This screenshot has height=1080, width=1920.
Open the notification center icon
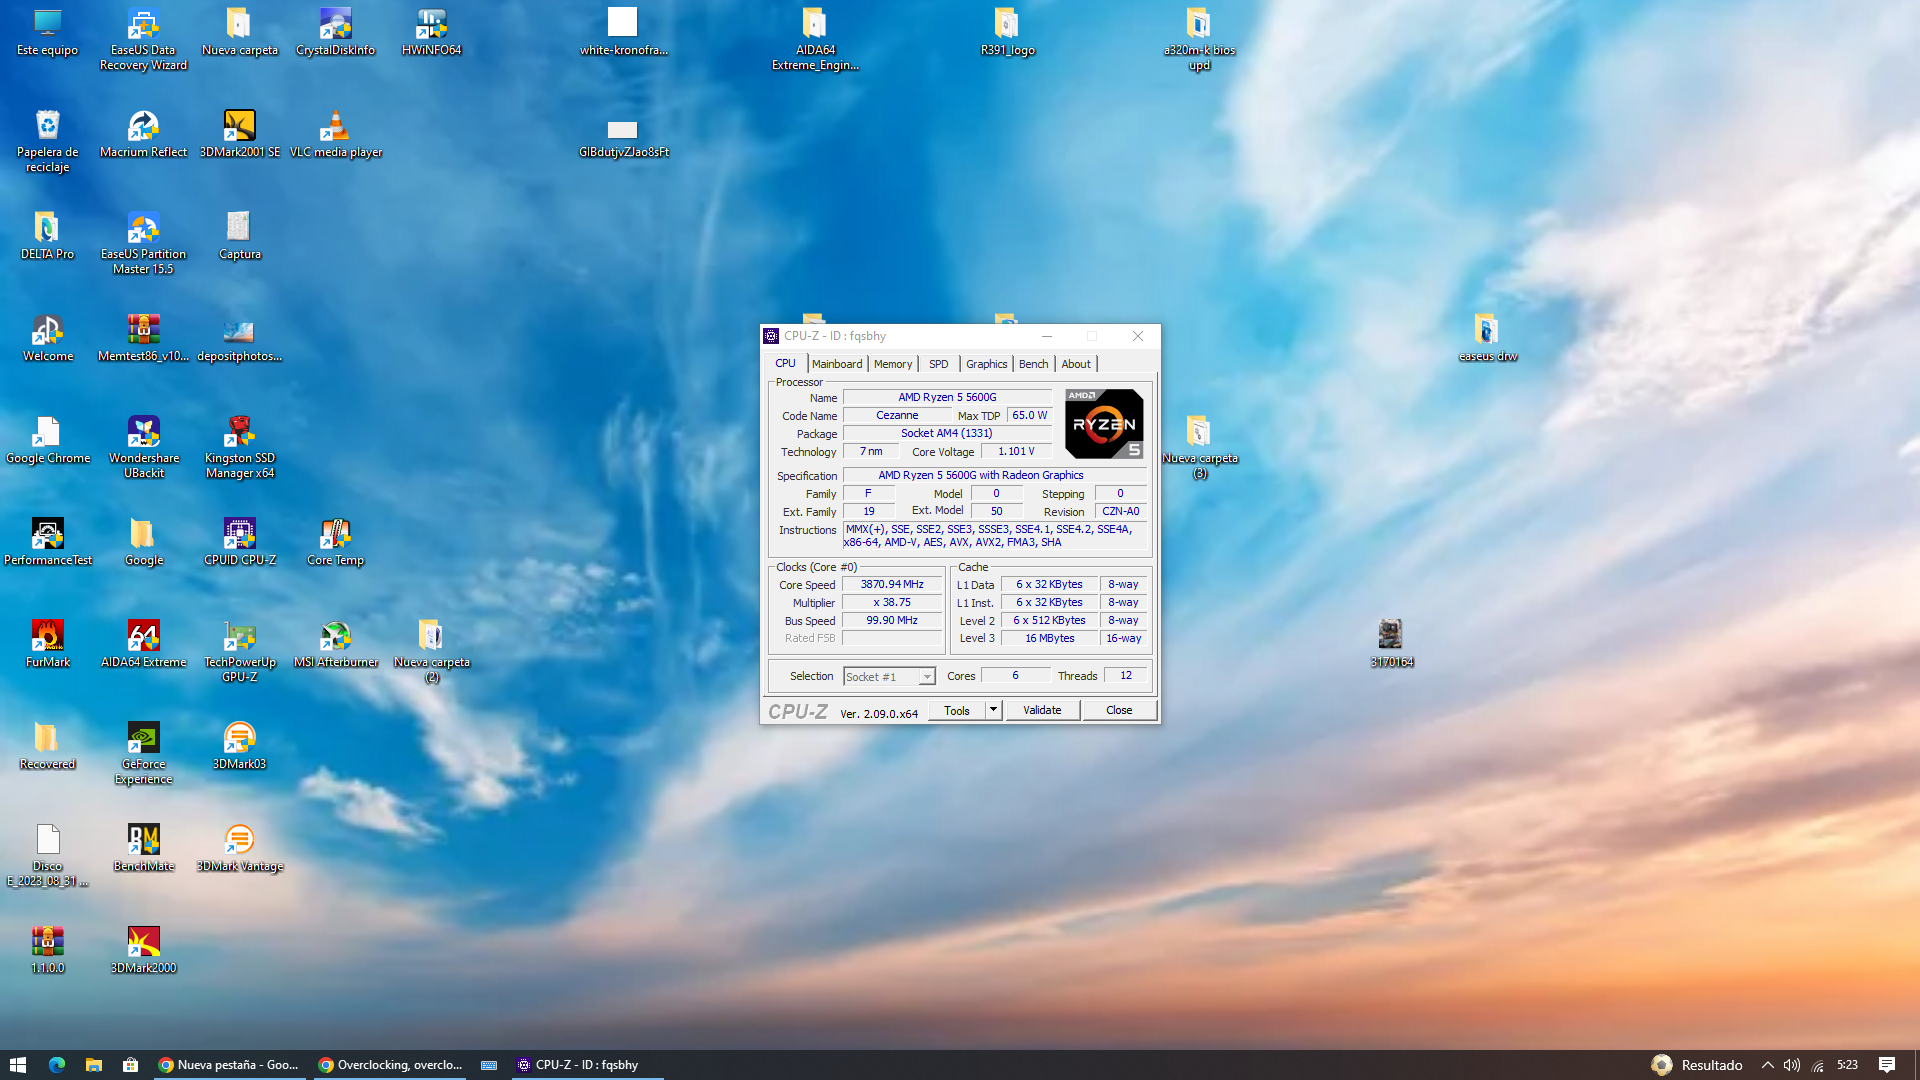click(1887, 1065)
